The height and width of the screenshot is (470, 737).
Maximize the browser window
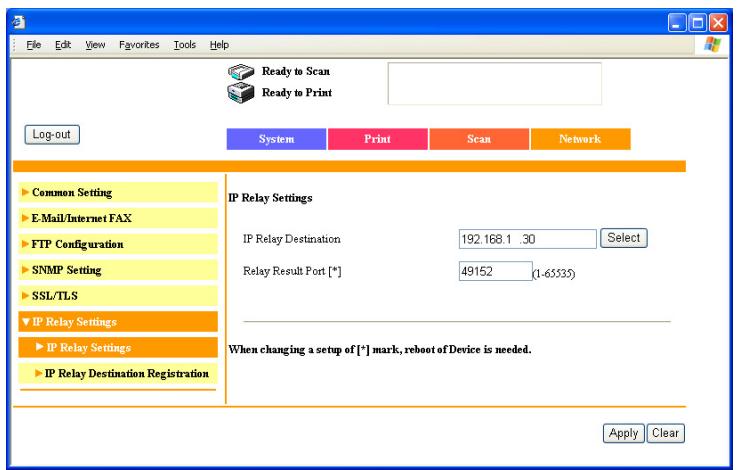pyautogui.click(x=698, y=23)
